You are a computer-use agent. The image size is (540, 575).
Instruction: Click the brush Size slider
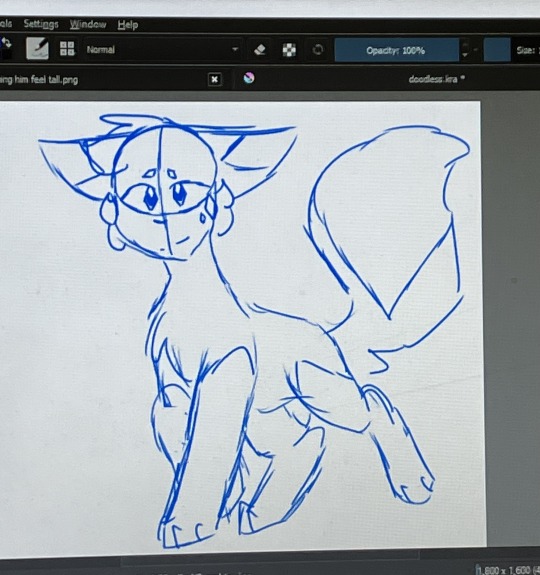tap(512, 50)
